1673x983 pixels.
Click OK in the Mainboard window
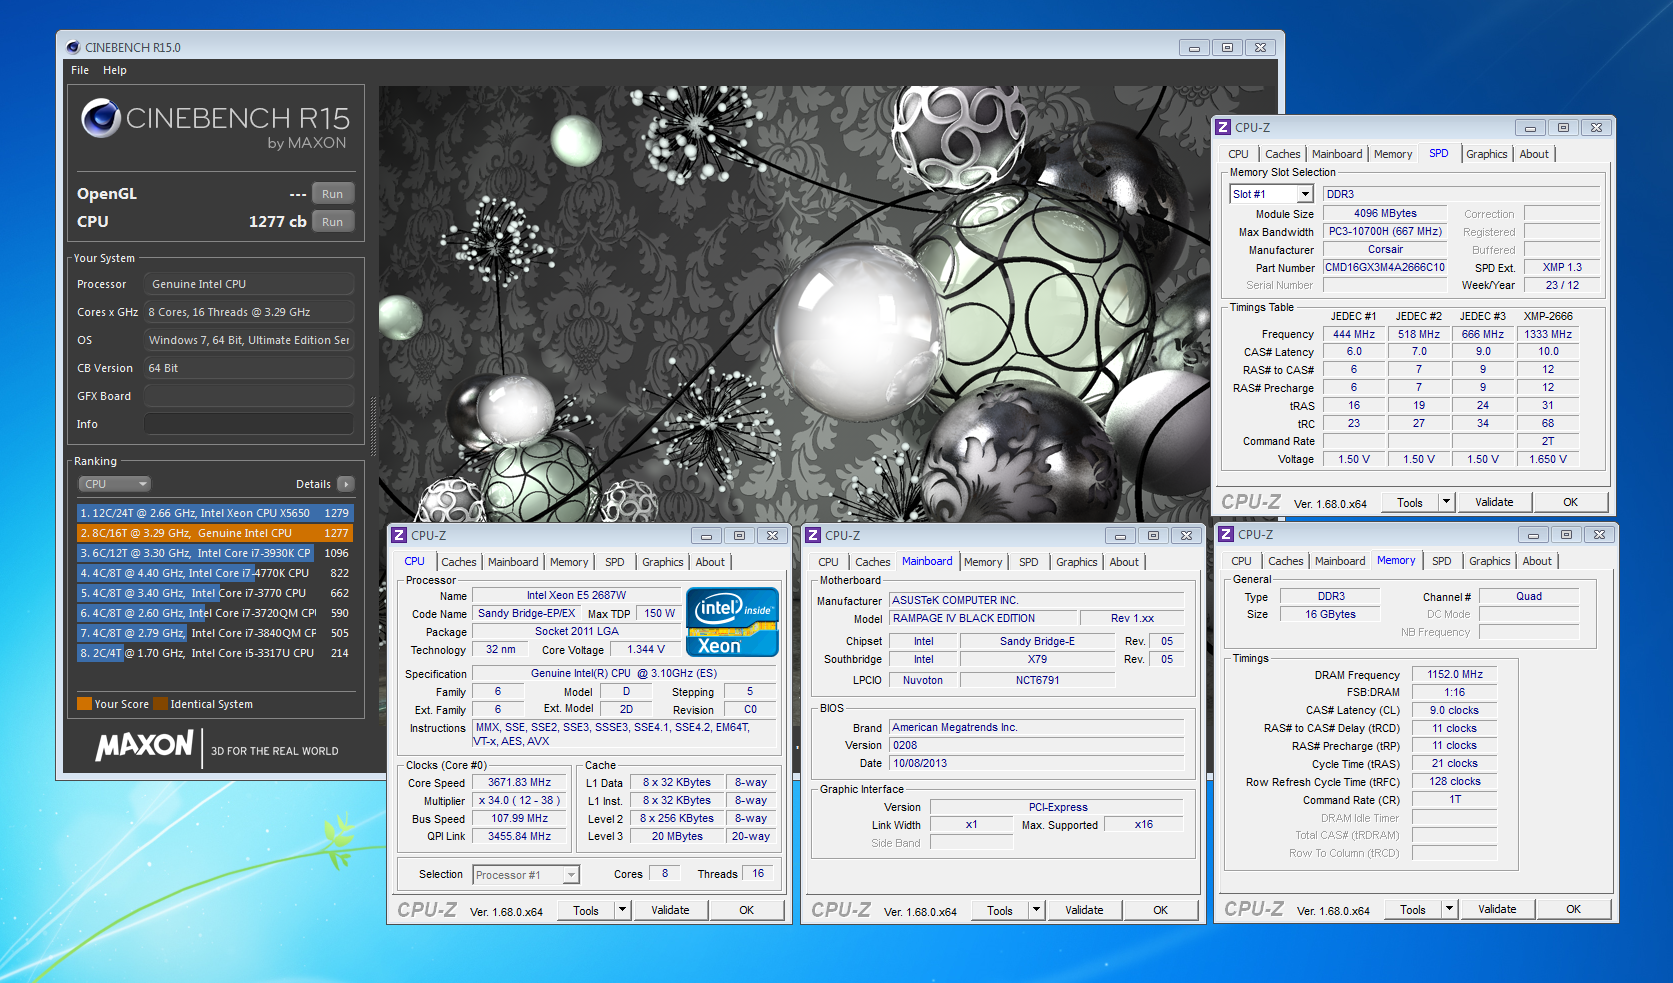pyautogui.click(x=1160, y=910)
